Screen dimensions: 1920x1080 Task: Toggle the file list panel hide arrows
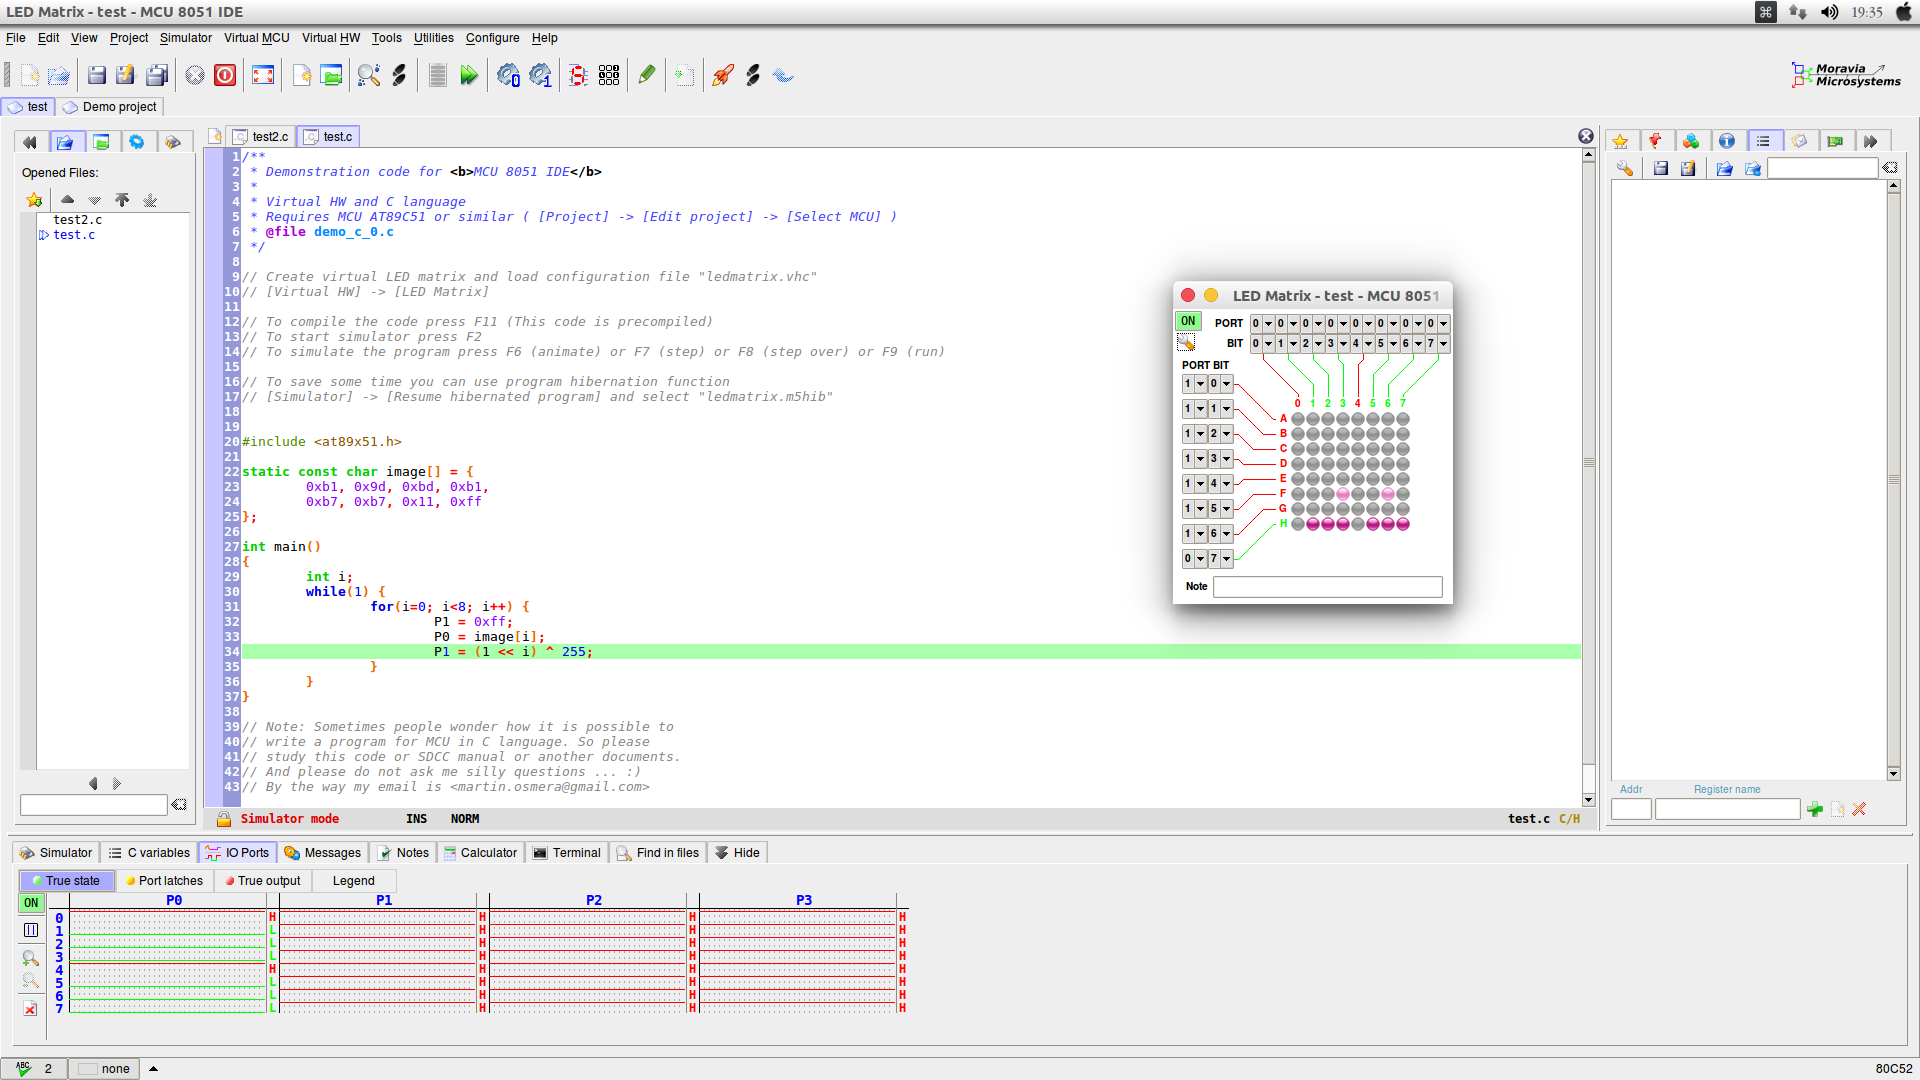click(x=30, y=142)
